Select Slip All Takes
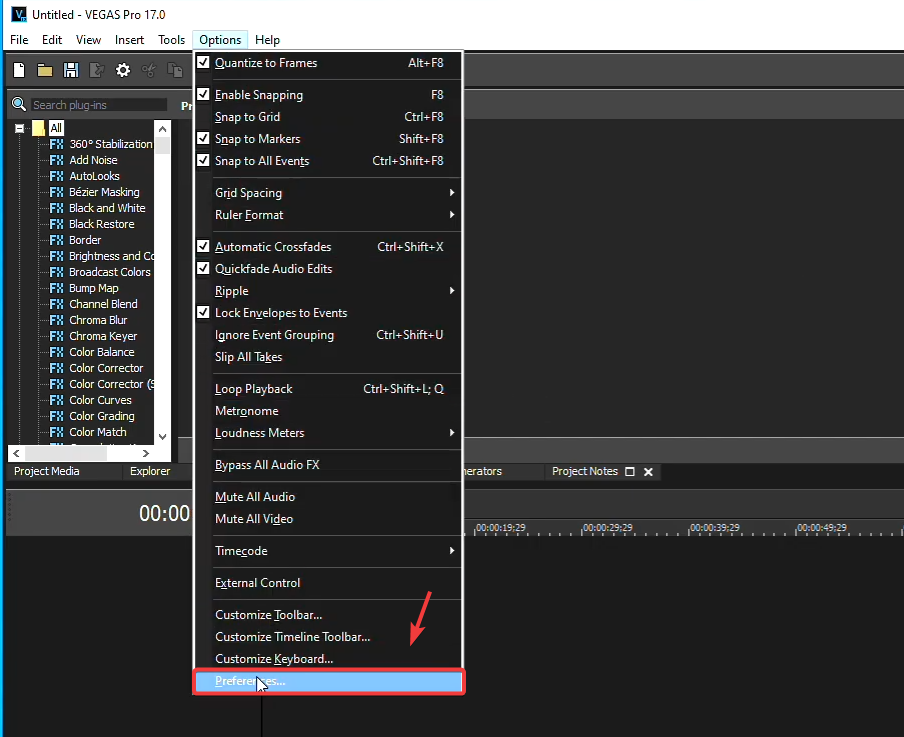The height and width of the screenshot is (737, 904). pos(329,356)
